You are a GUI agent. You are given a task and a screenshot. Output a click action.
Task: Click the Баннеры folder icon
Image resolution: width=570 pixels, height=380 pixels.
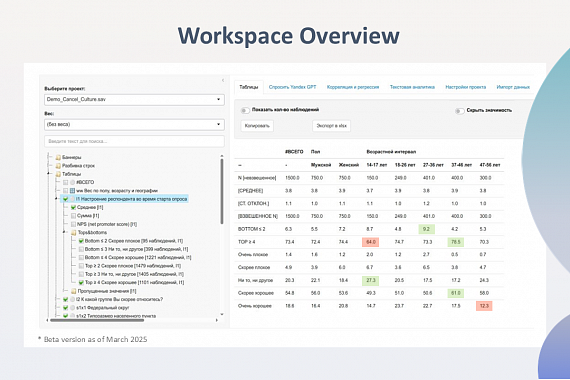(x=58, y=157)
